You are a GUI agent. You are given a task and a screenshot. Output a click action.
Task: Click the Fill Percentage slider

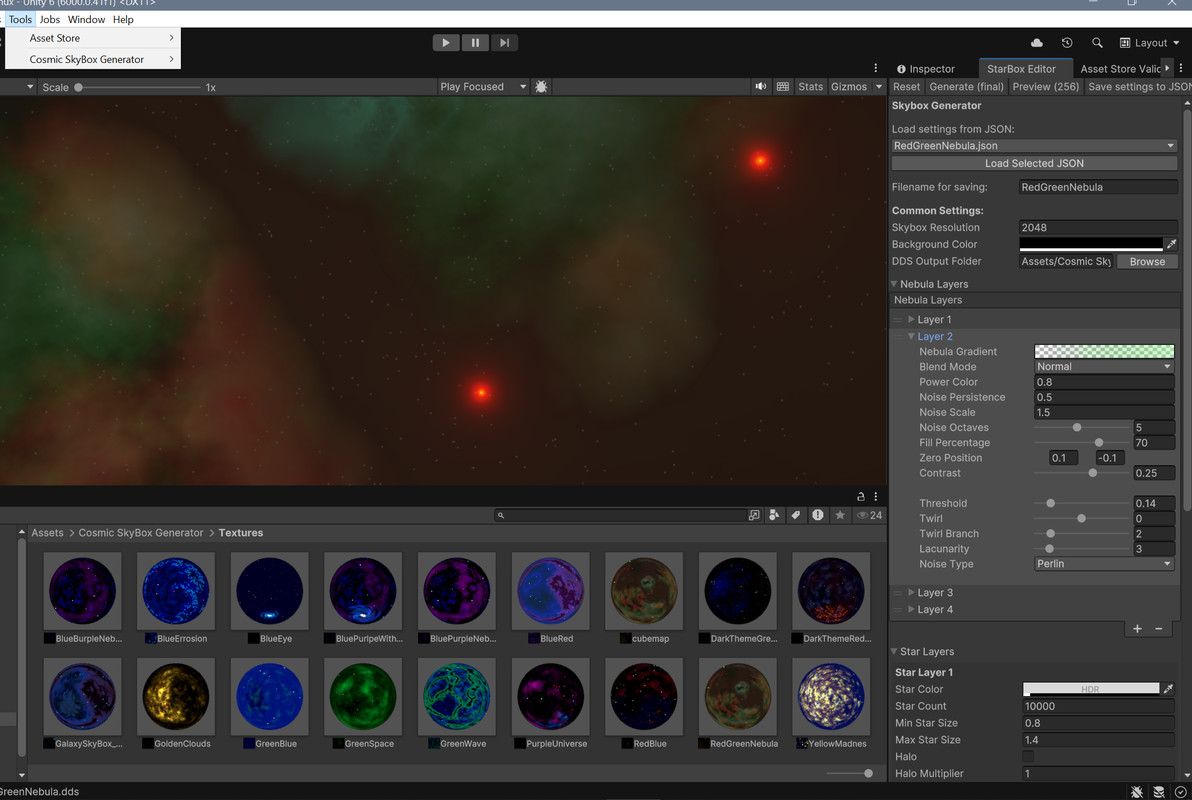1083,443
